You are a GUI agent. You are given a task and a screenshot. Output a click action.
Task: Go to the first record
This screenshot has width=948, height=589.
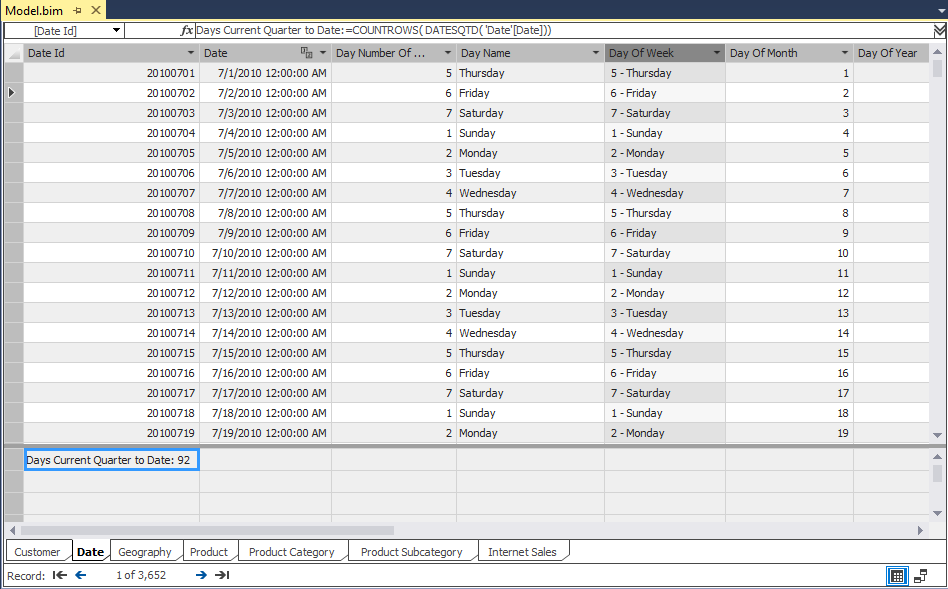pos(60,575)
